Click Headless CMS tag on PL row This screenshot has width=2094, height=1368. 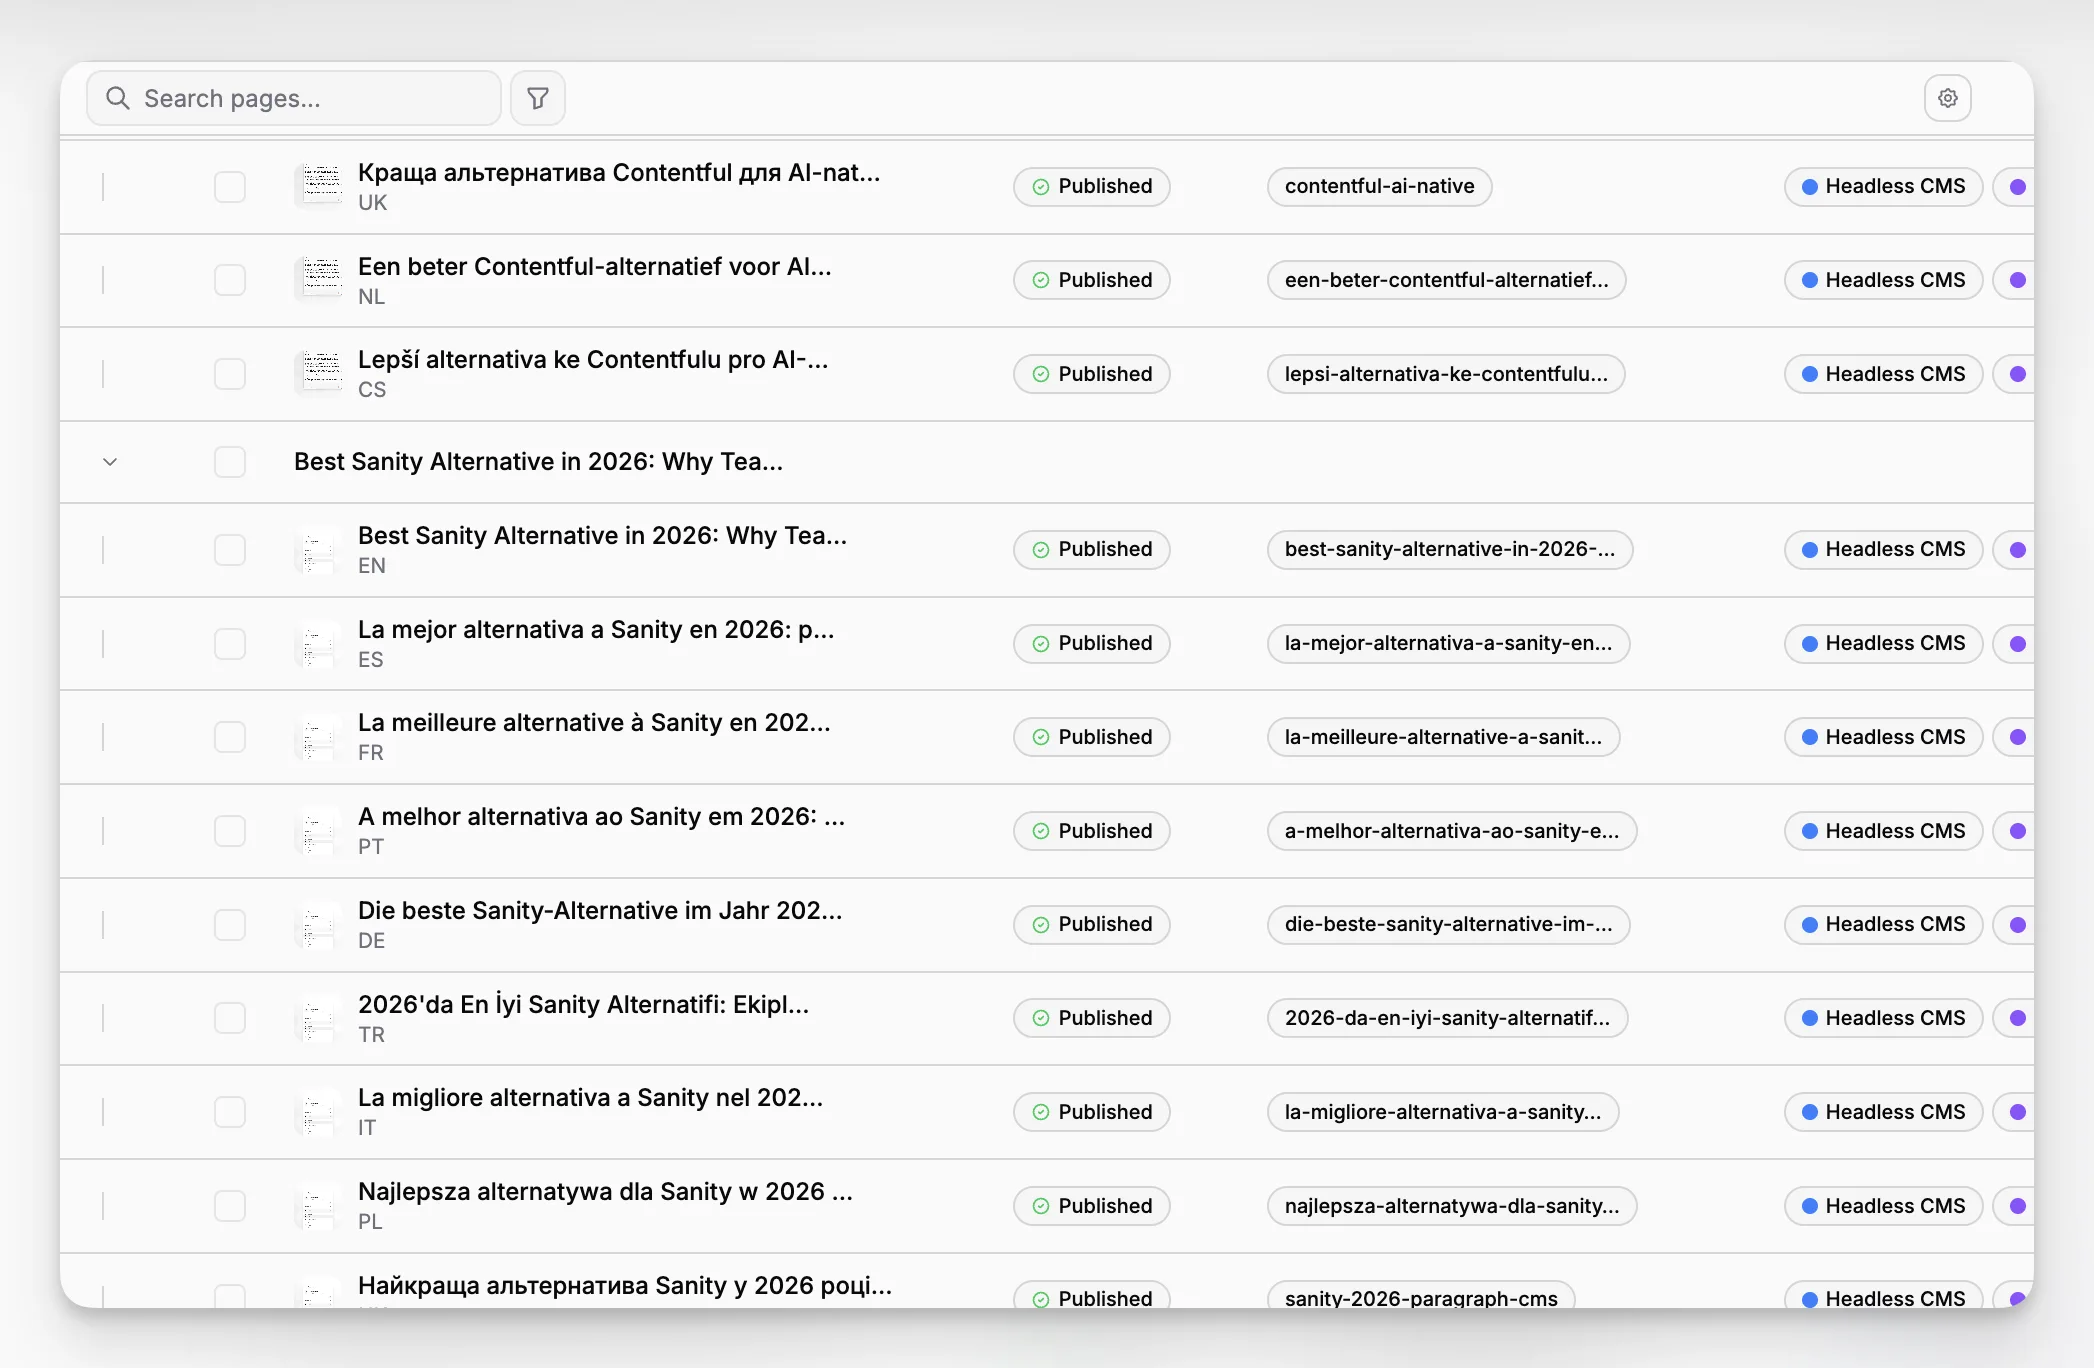(1883, 1206)
